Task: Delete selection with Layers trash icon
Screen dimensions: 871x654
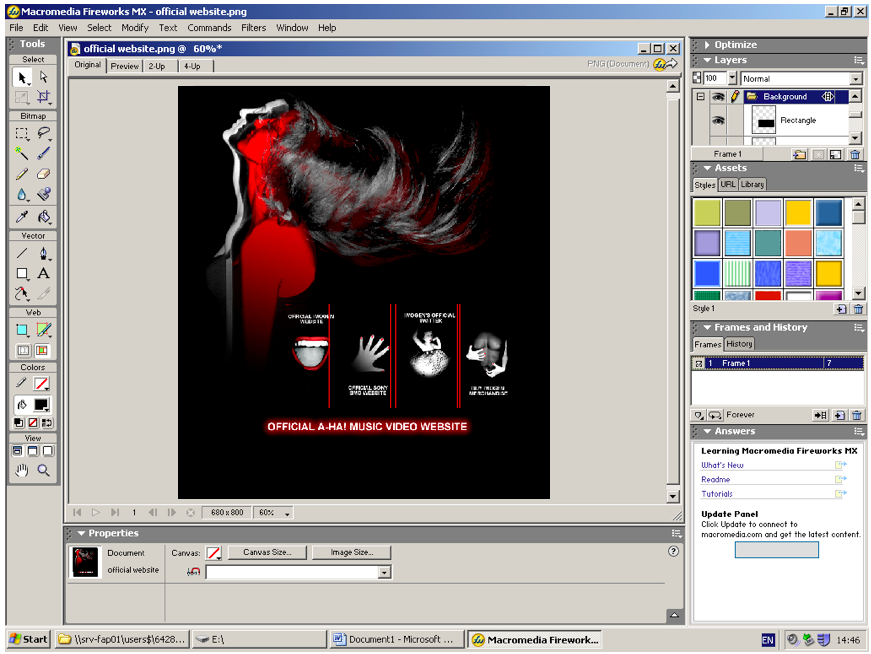Action: [855, 154]
